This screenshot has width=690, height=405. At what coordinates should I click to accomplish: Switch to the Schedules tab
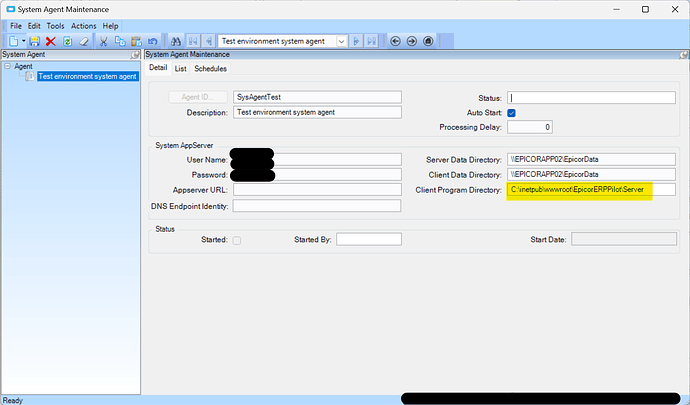(x=210, y=69)
